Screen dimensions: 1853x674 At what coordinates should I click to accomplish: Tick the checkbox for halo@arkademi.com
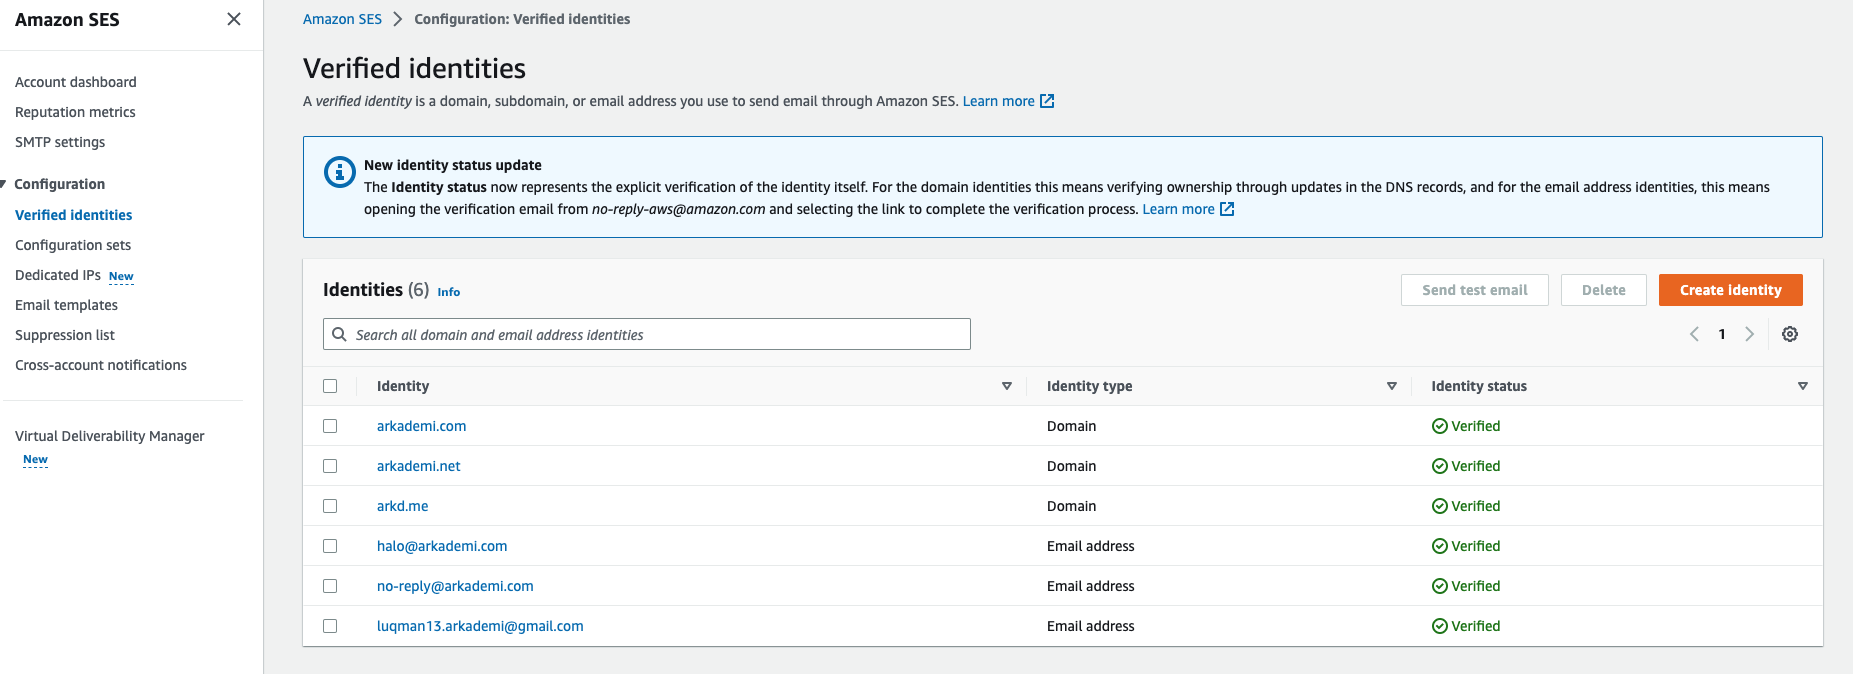330,546
